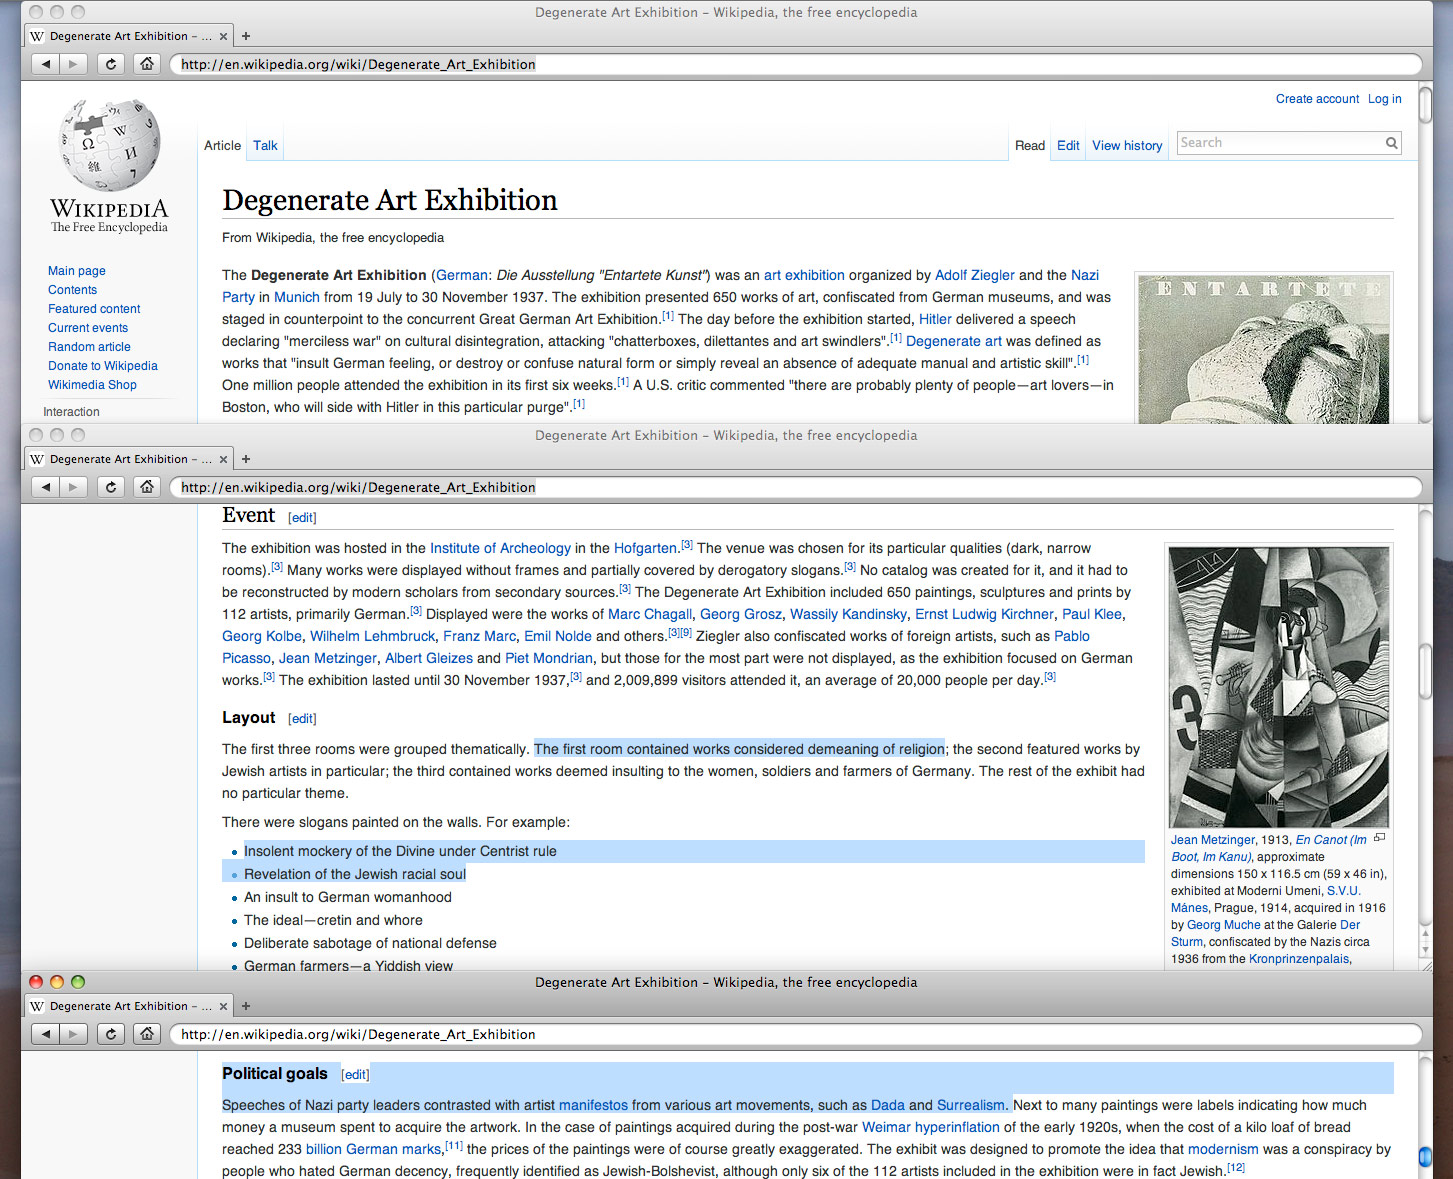The width and height of the screenshot is (1453, 1179).
Task: Click Donate to Wikipedia link
Action: point(103,366)
